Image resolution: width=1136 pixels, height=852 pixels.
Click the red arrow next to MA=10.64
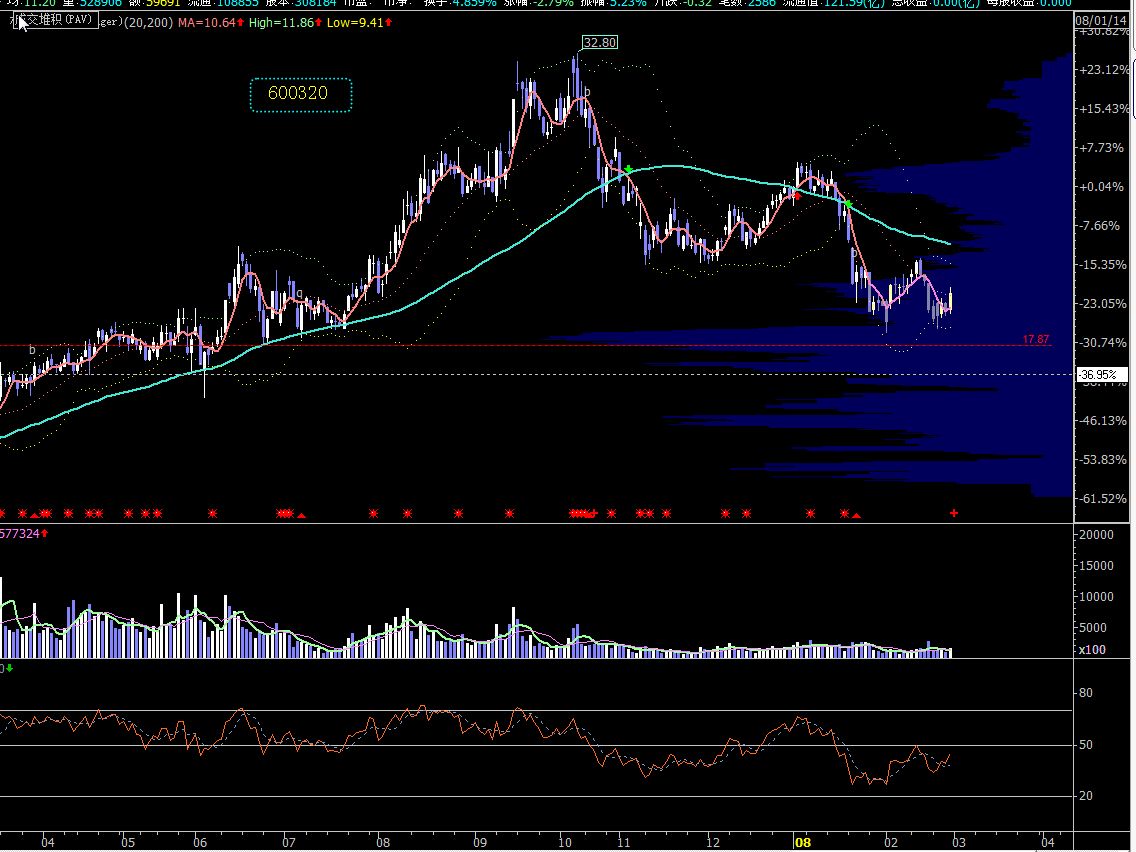[241, 22]
